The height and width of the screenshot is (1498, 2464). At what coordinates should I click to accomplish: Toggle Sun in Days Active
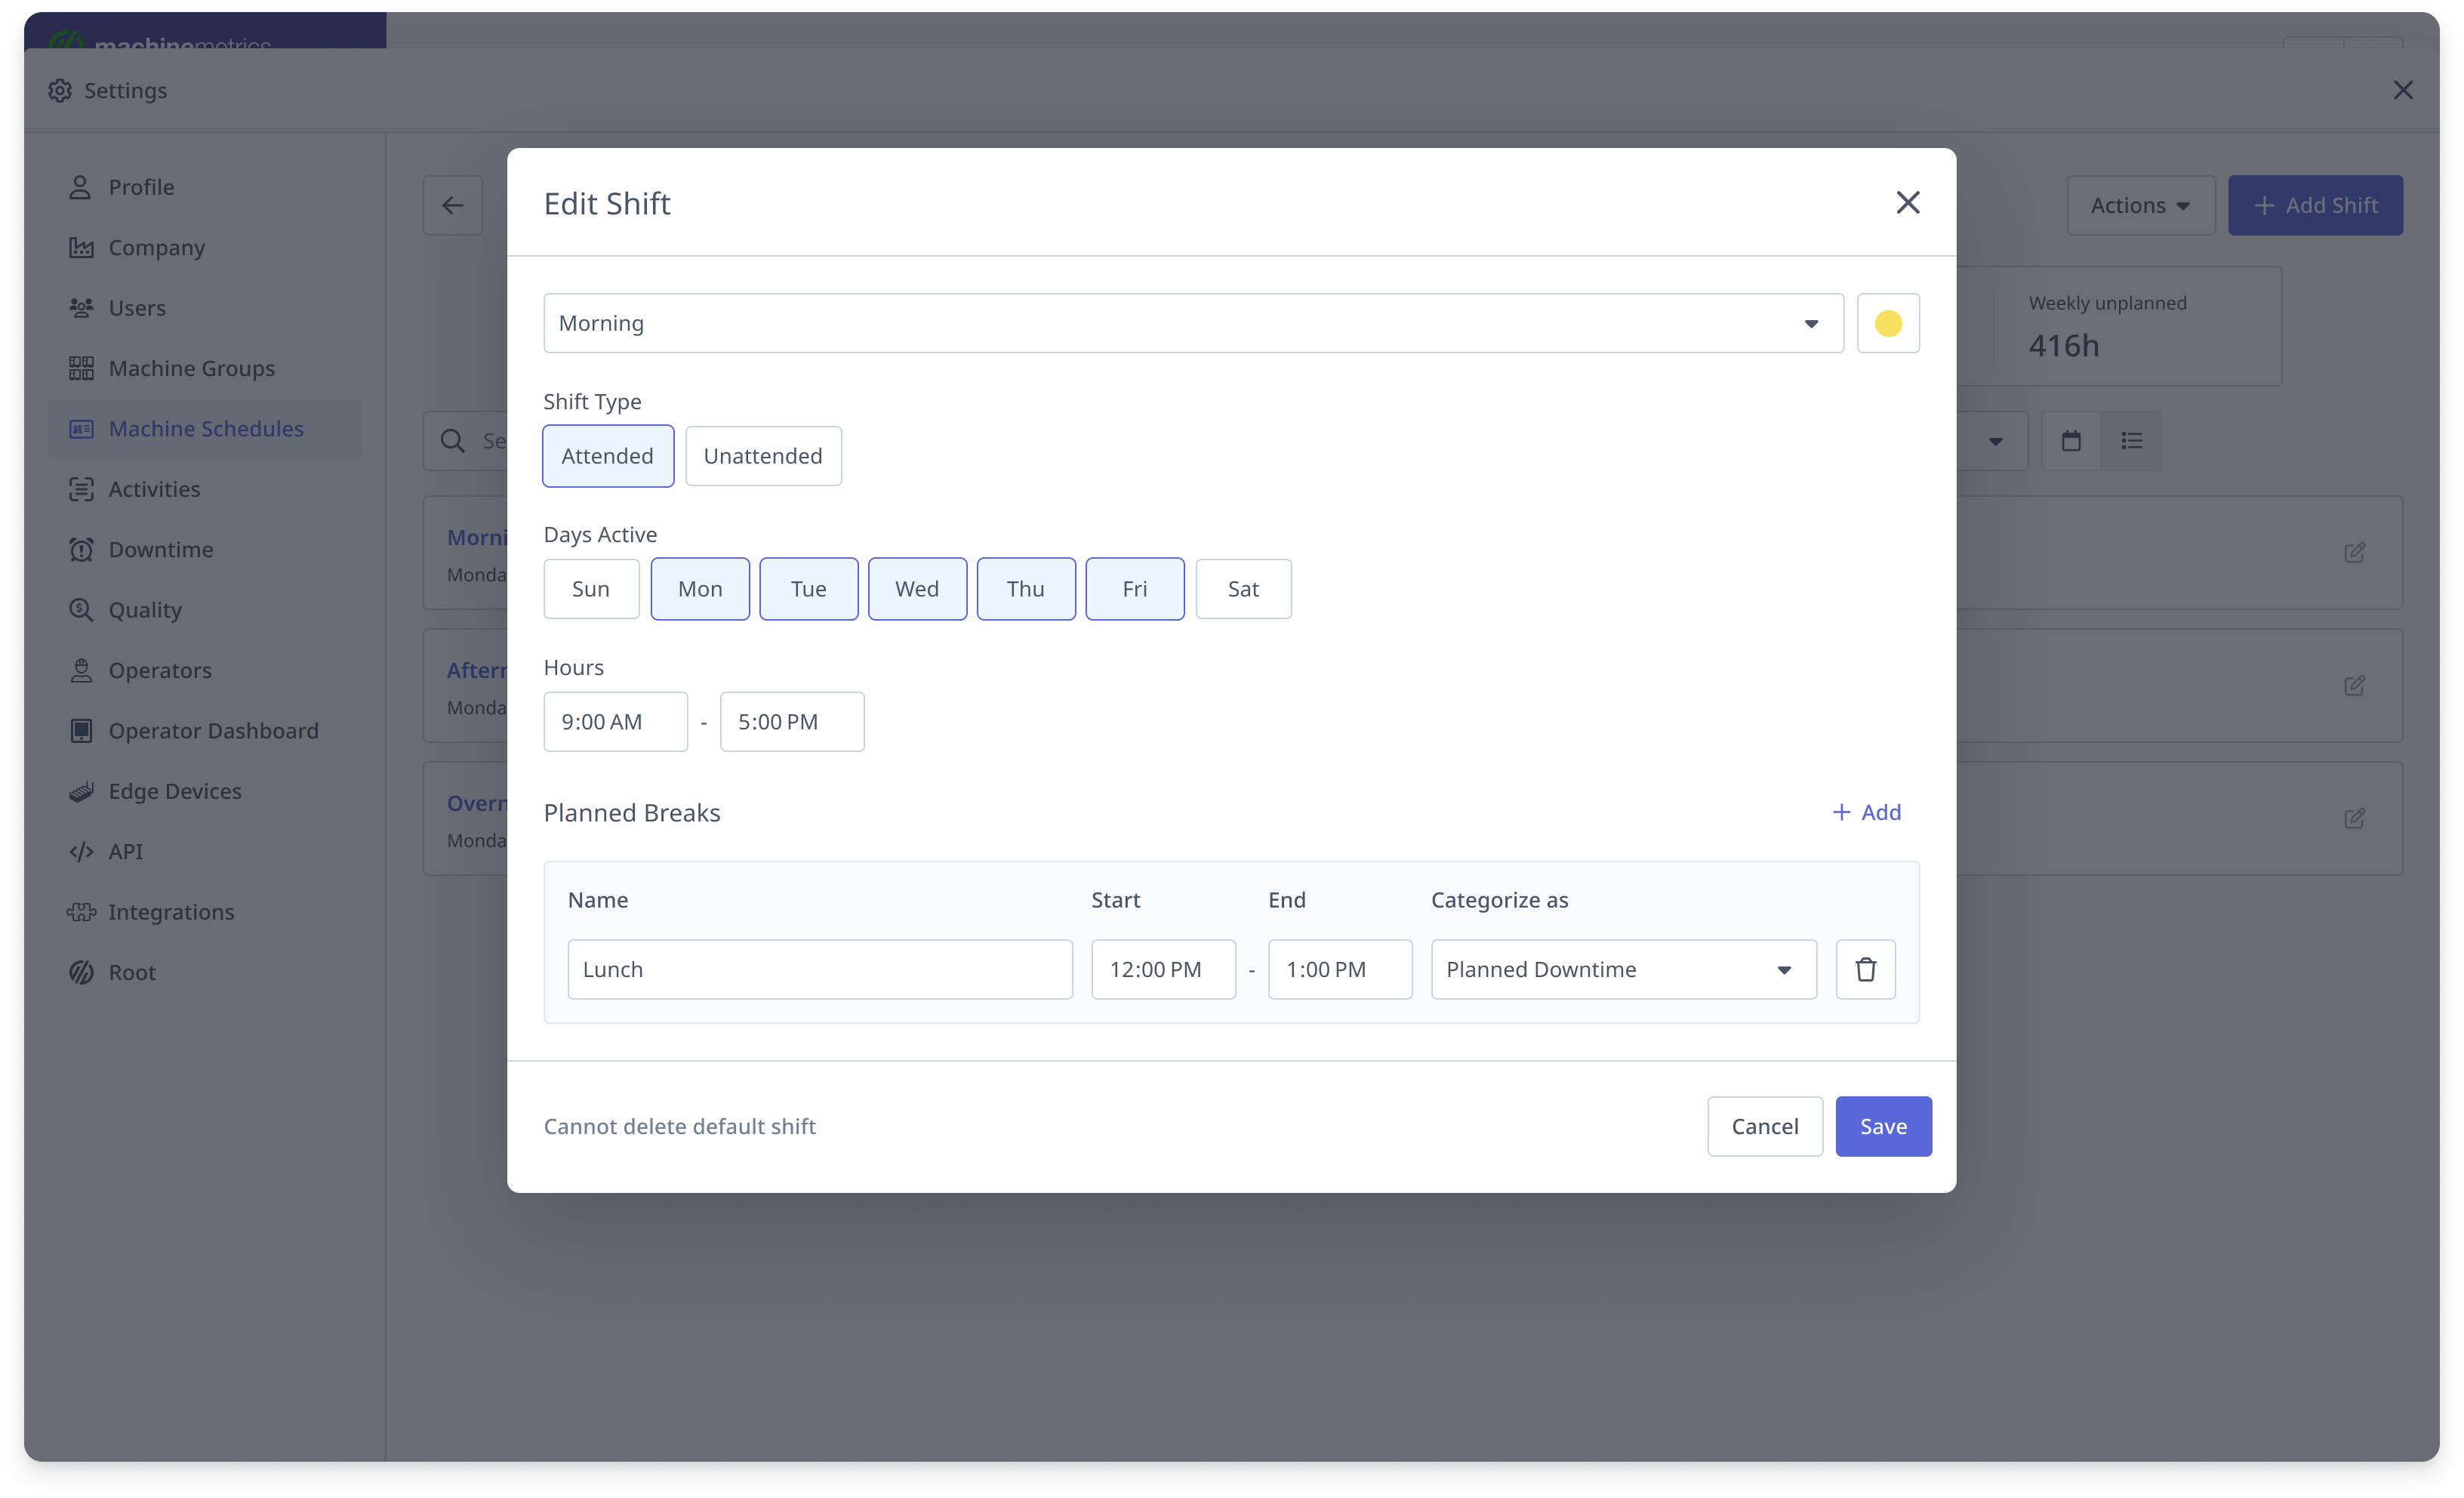pyautogui.click(x=591, y=589)
